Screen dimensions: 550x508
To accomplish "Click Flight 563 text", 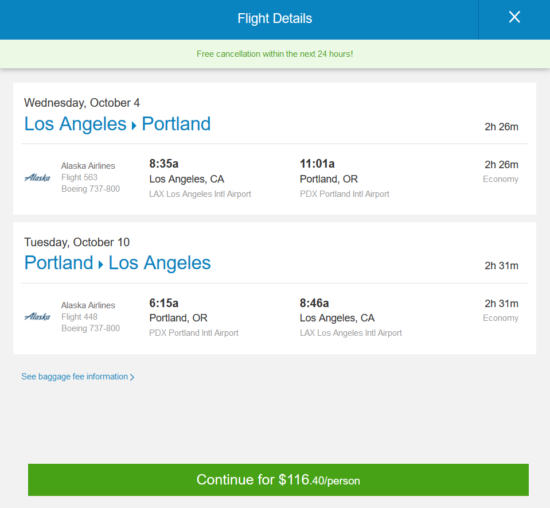I will click(x=79, y=177).
